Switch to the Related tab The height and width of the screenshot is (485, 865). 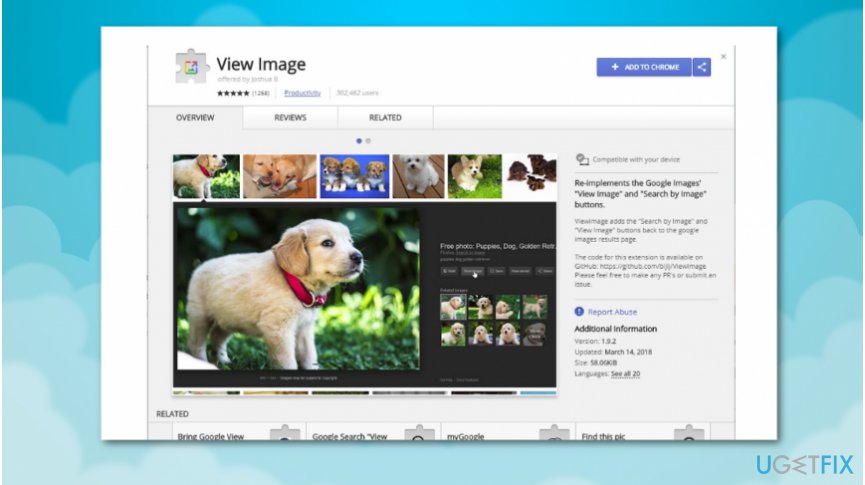click(x=385, y=118)
